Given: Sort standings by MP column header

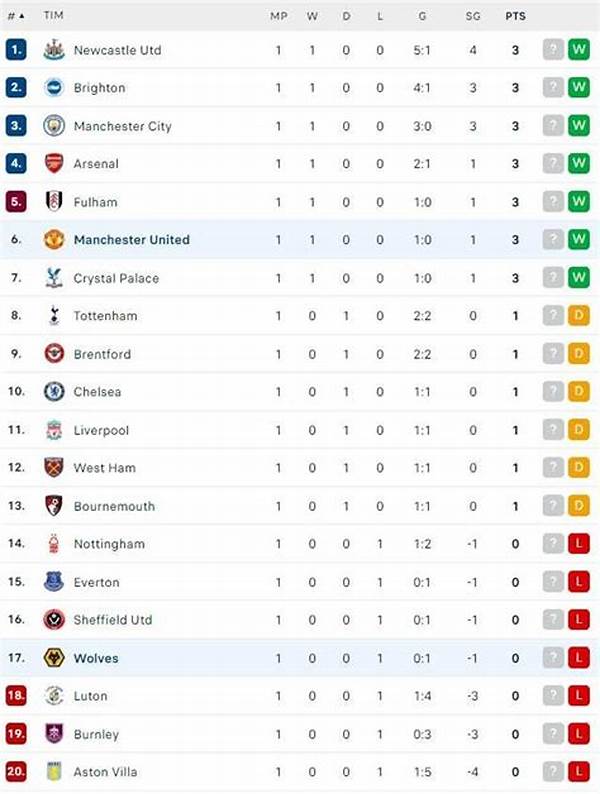Looking at the screenshot, I should (279, 17).
